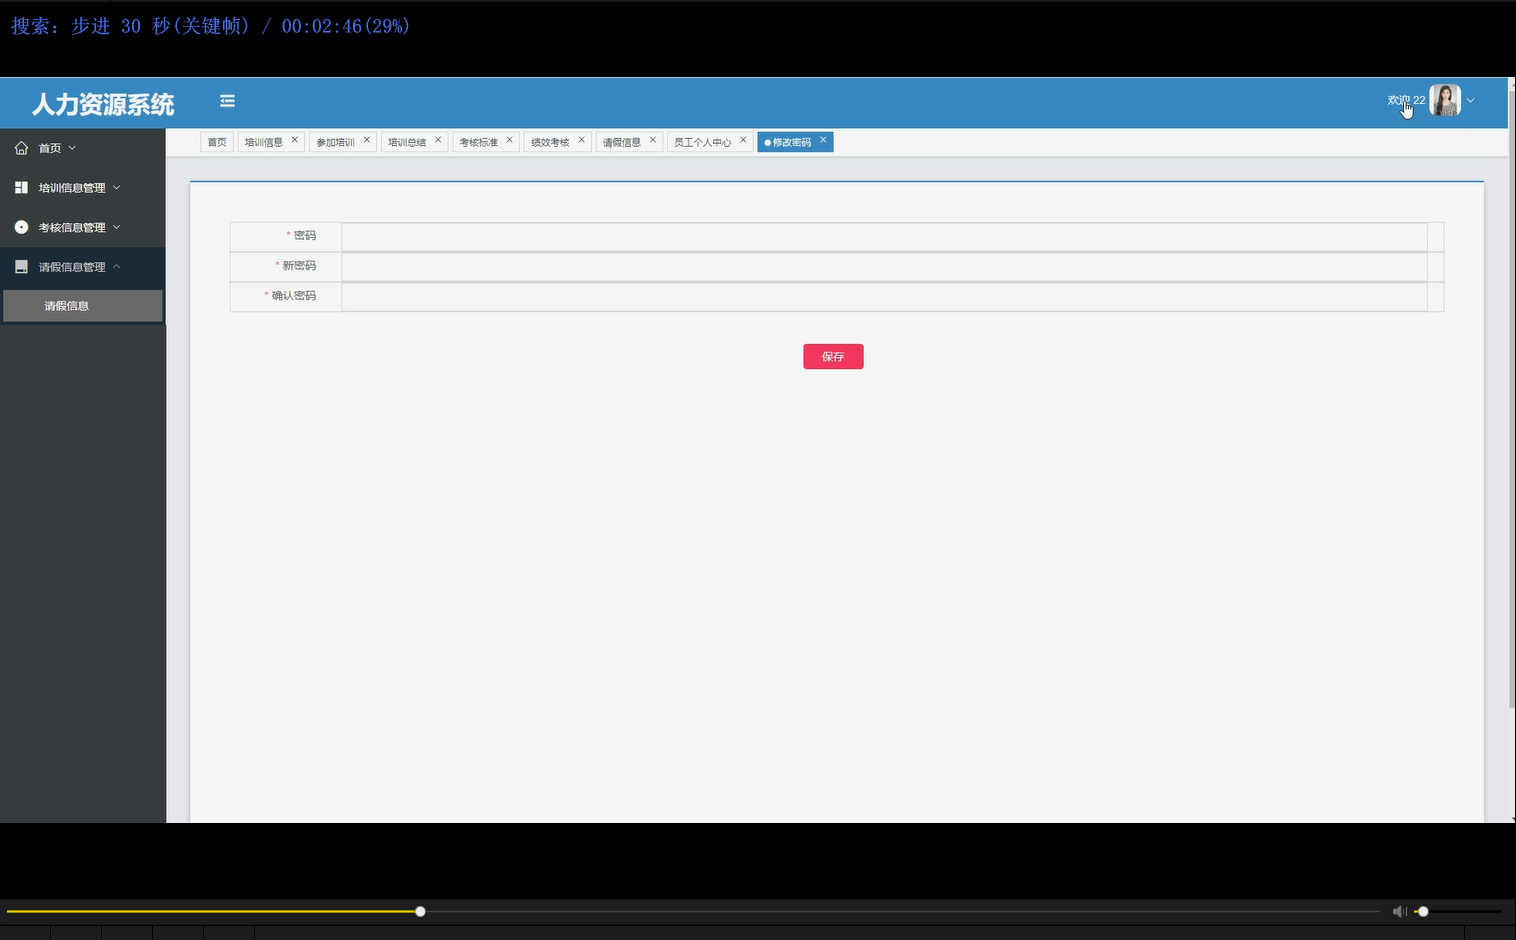Image resolution: width=1516 pixels, height=940 pixels.
Task: Click into the 密码 input field
Action: pyautogui.click(x=884, y=237)
